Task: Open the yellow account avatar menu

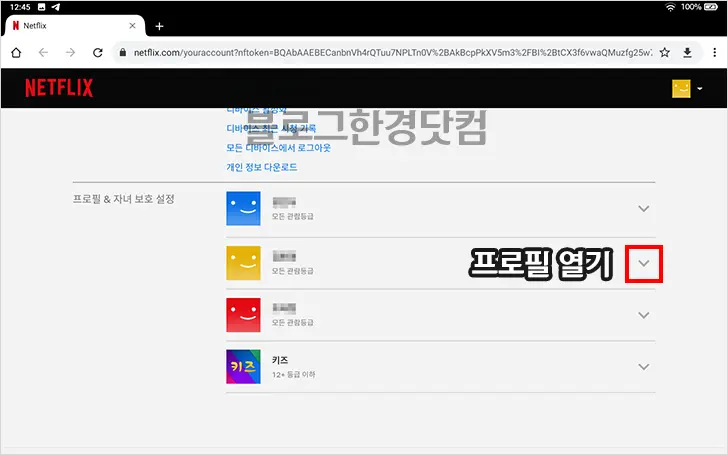Action: tap(687, 88)
